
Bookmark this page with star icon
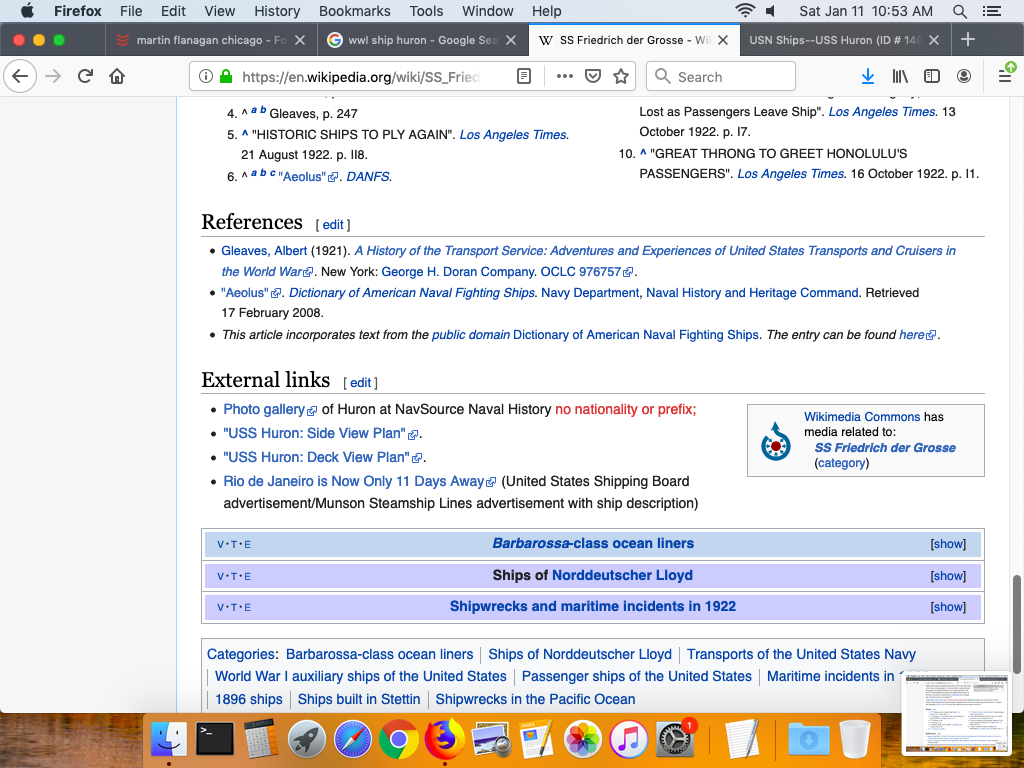tap(620, 76)
